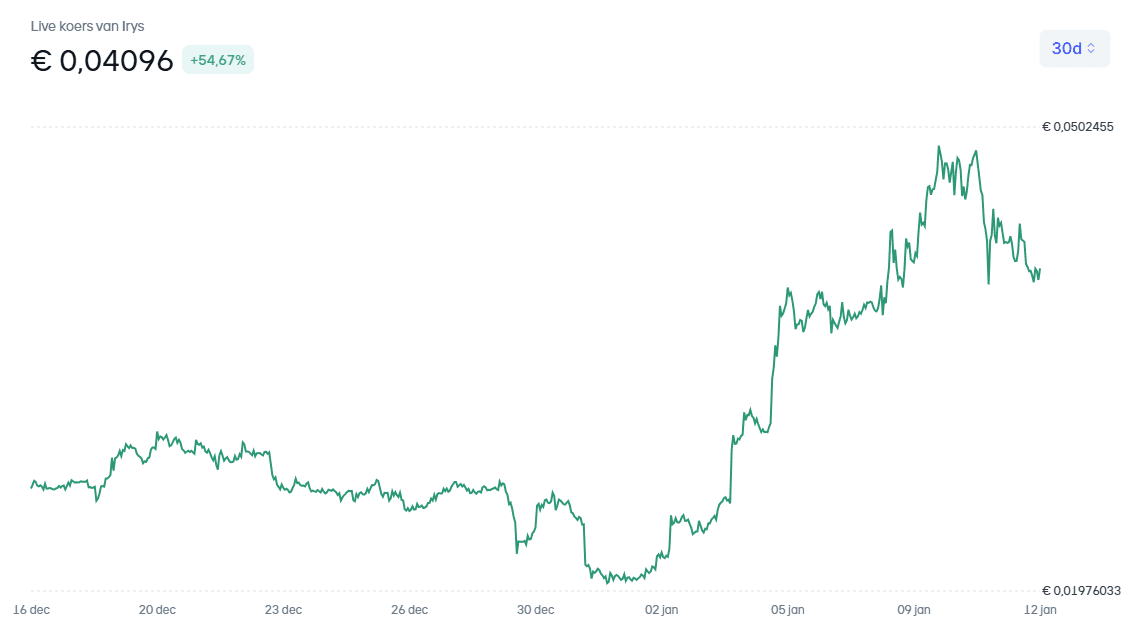The width and height of the screenshot is (1144, 630).
Task: Click the 20 dec axis label
Action: coord(157,610)
